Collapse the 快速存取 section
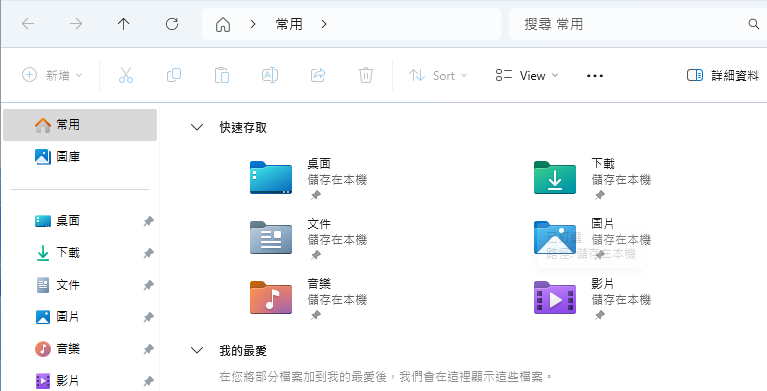Viewport: 767px width, 391px height. click(197, 128)
